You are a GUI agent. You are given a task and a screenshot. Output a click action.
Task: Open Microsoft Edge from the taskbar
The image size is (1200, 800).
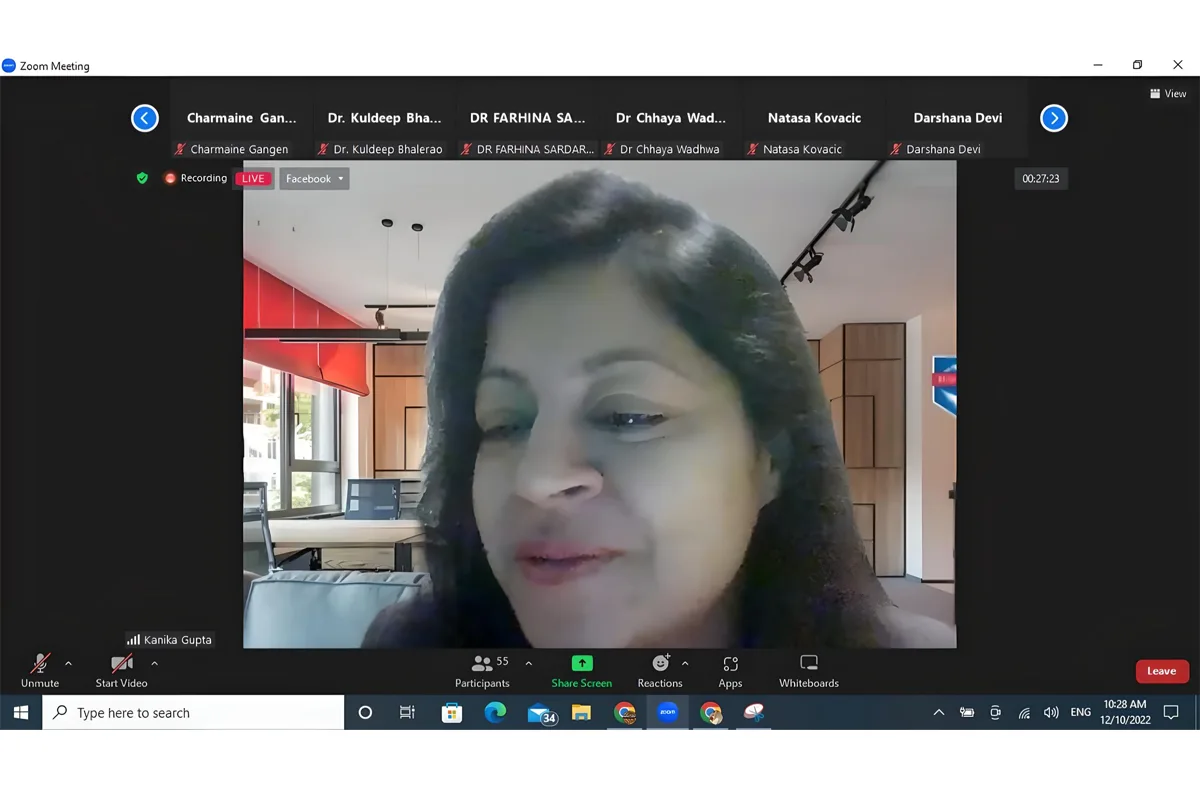(495, 713)
